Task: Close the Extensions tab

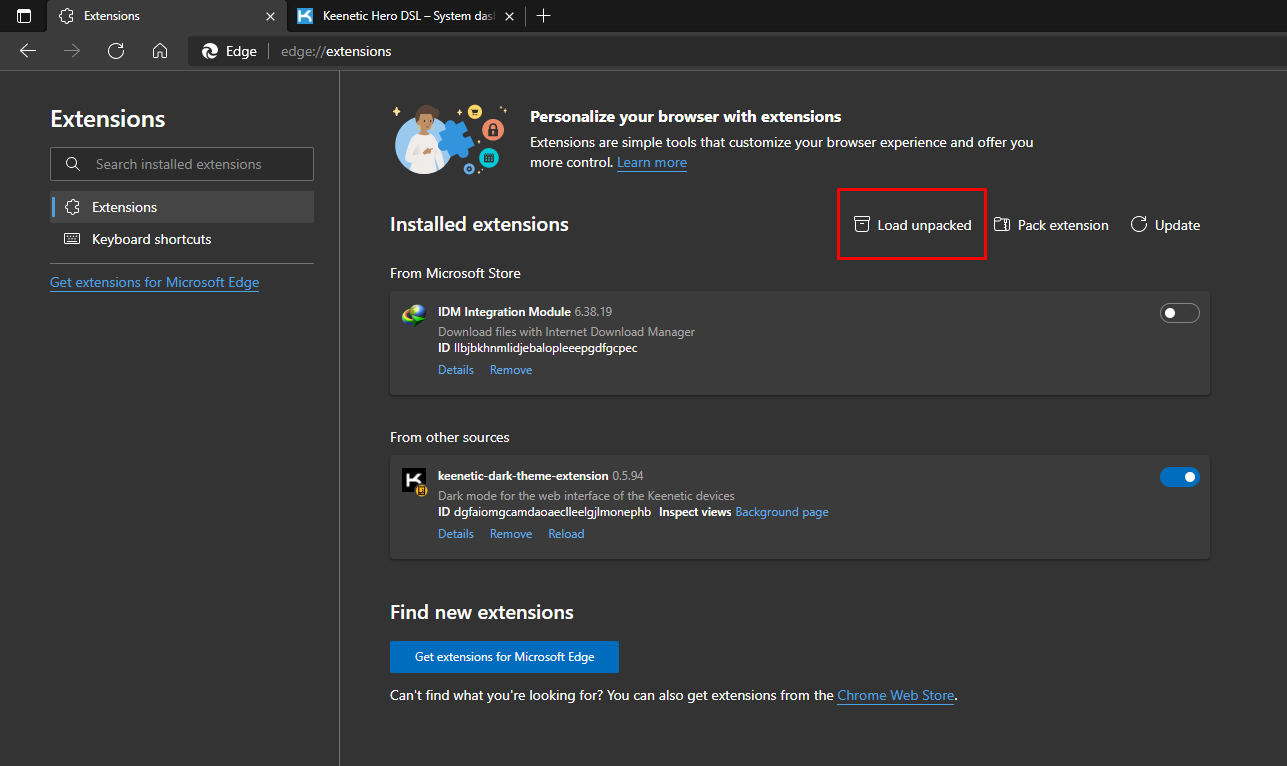Action: click(x=270, y=16)
